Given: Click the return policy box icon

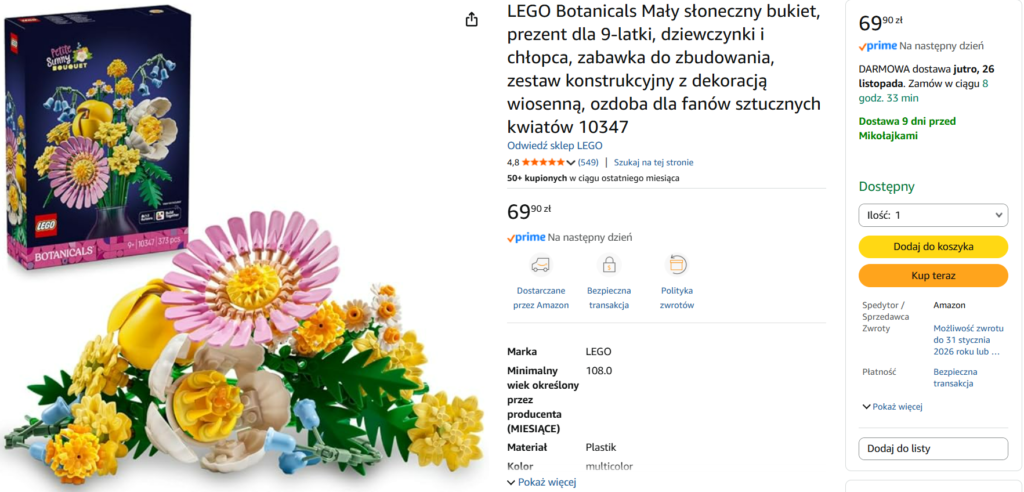Looking at the screenshot, I should click(677, 265).
